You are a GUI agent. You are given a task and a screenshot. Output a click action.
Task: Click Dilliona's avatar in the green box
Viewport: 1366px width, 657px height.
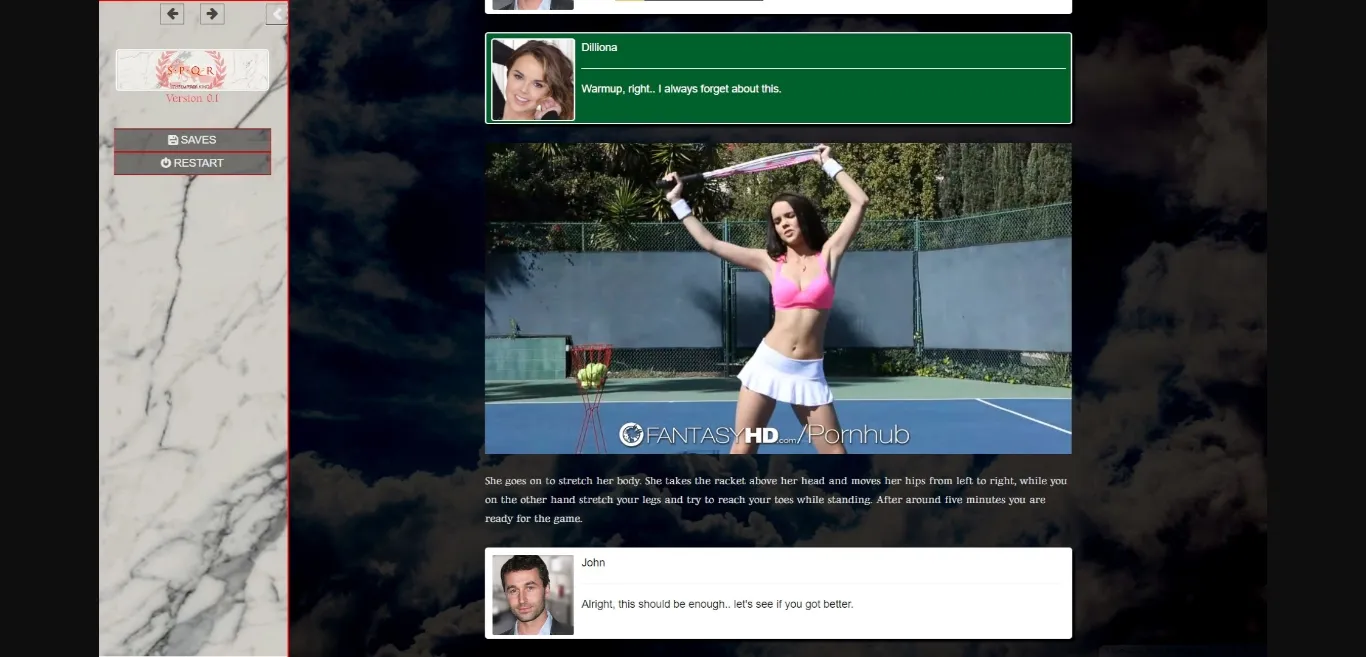pos(533,79)
